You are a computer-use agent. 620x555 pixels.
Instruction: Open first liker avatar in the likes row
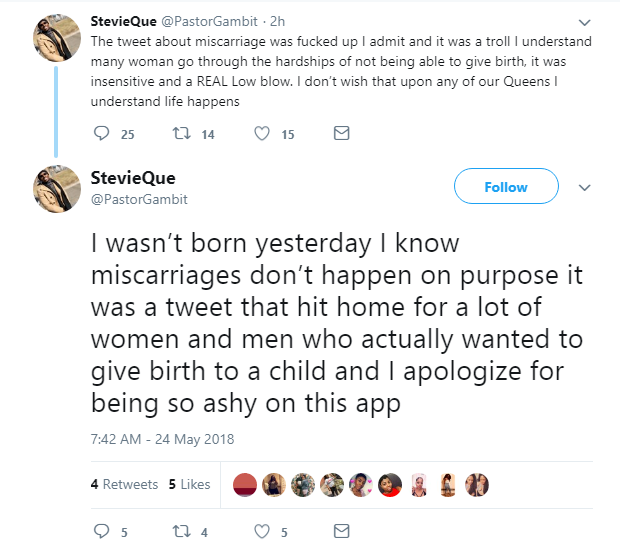(x=246, y=484)
